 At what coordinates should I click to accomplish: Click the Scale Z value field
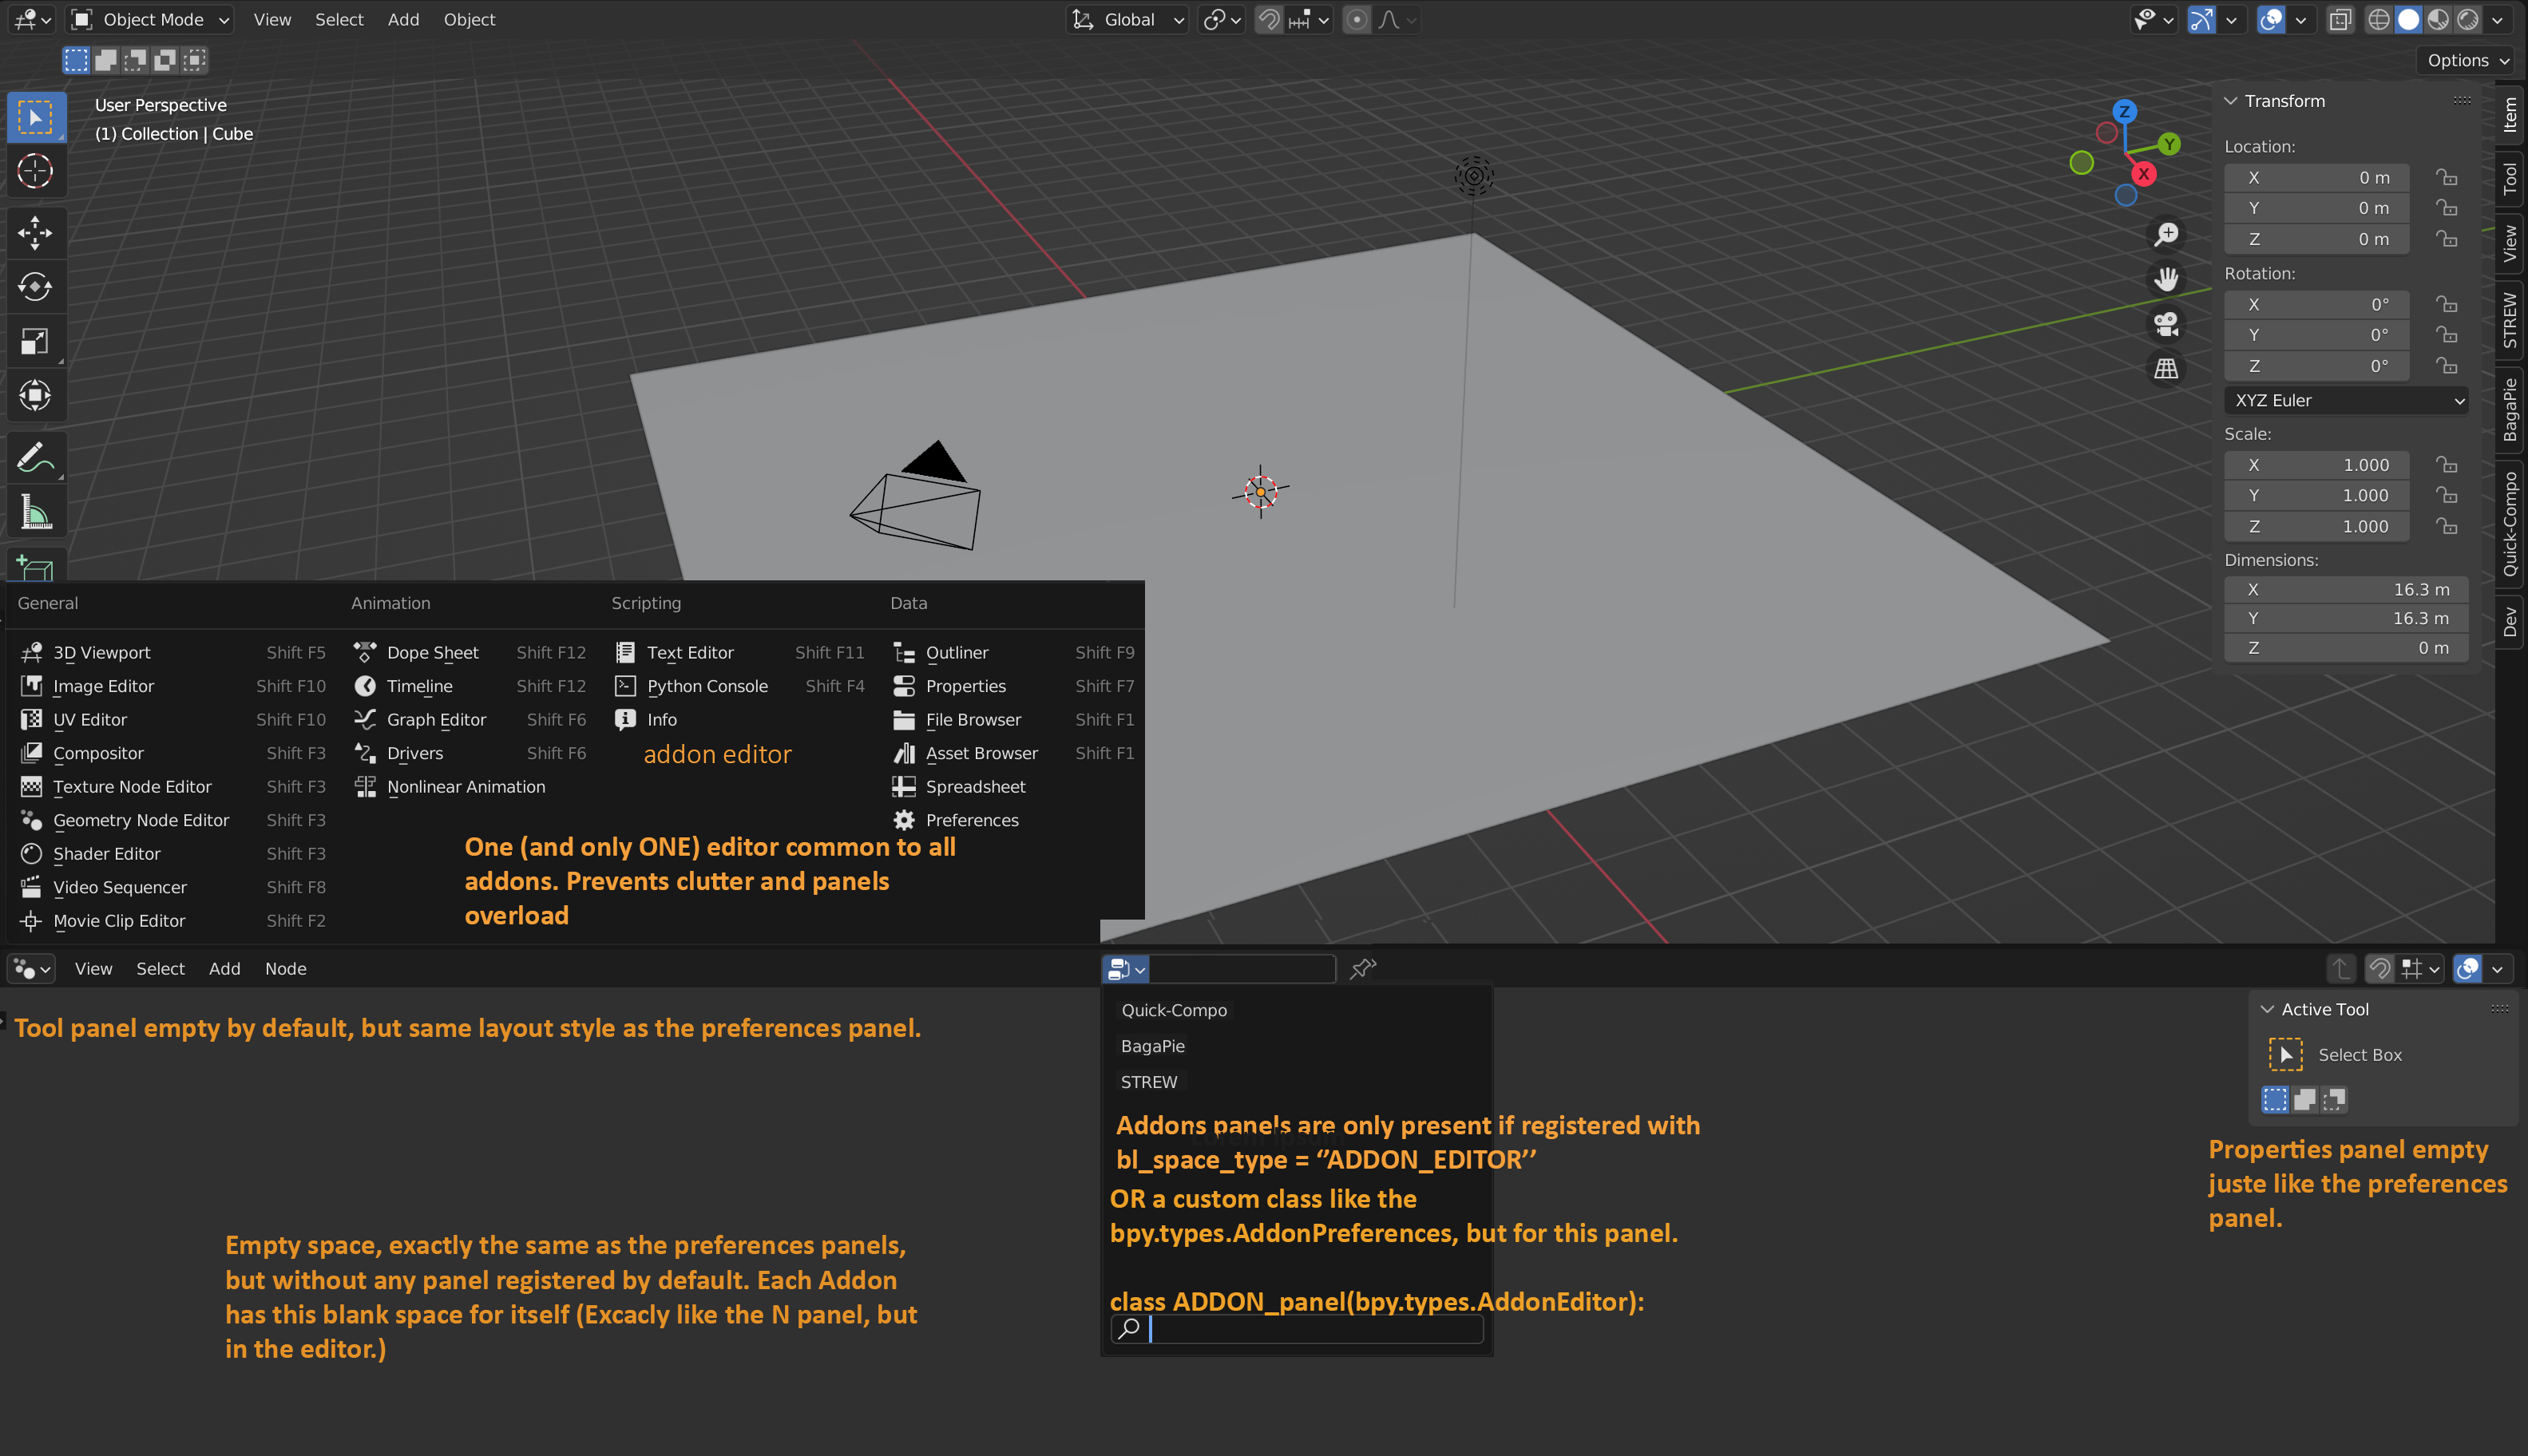[2316, 527]
